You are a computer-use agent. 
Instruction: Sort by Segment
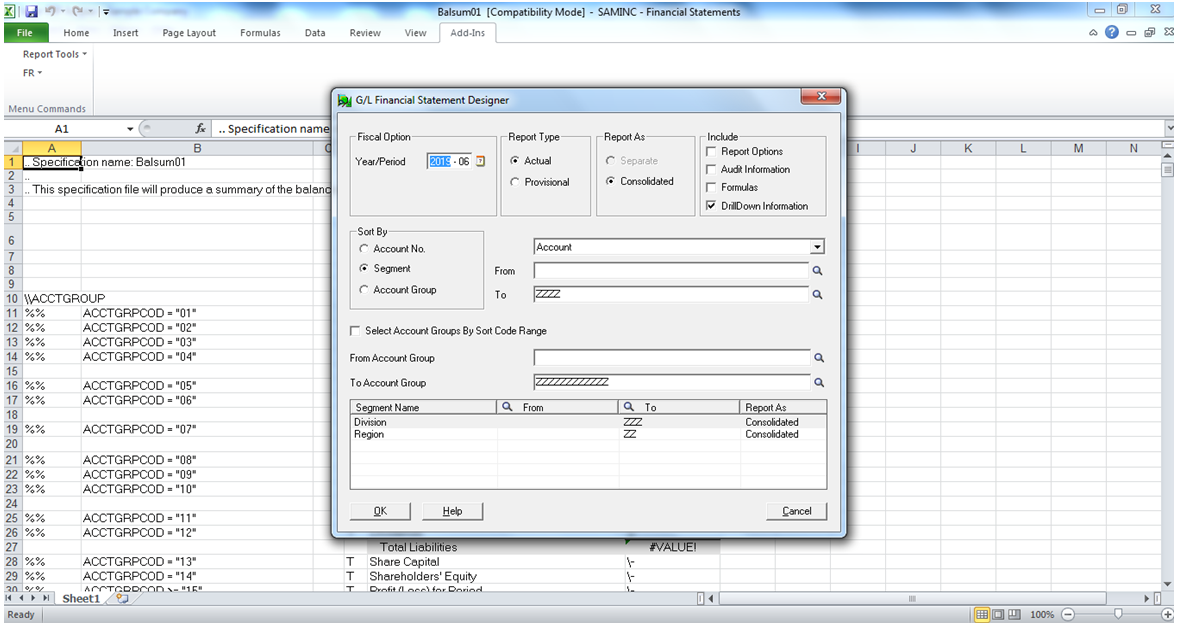point(384,269)
